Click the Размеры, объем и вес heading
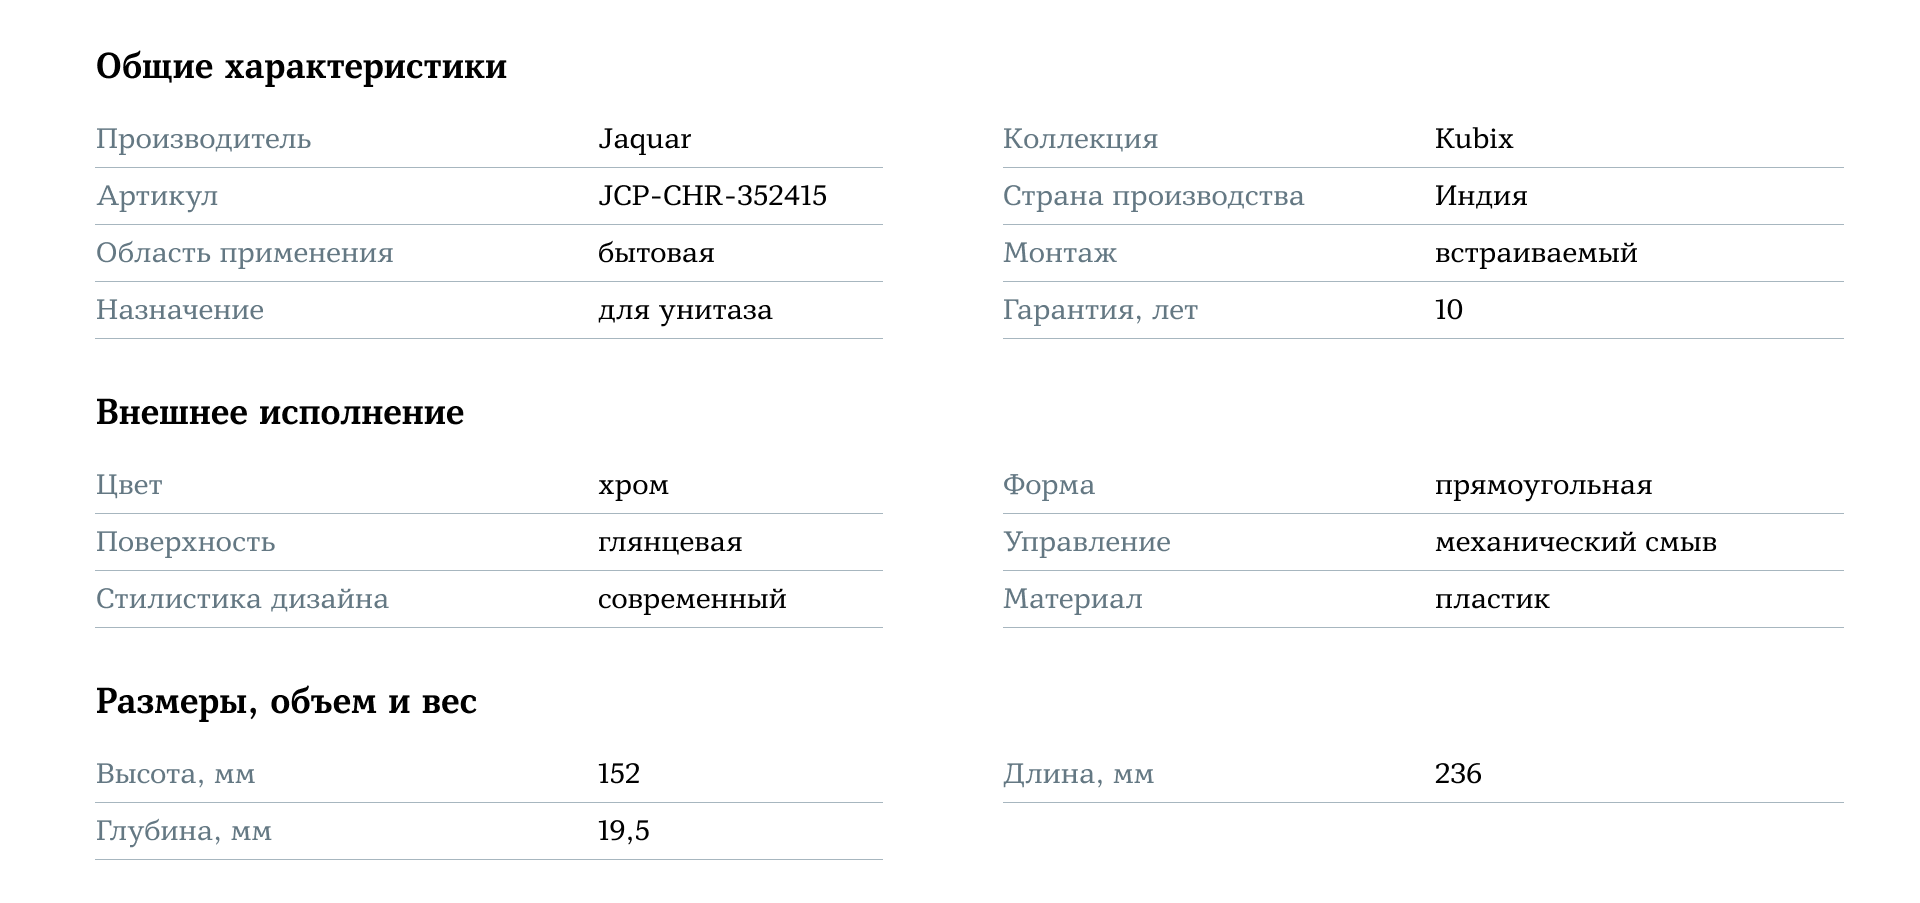Image resolution: width=1920 pixels, height=903 pixels. (x=286, y=701)
